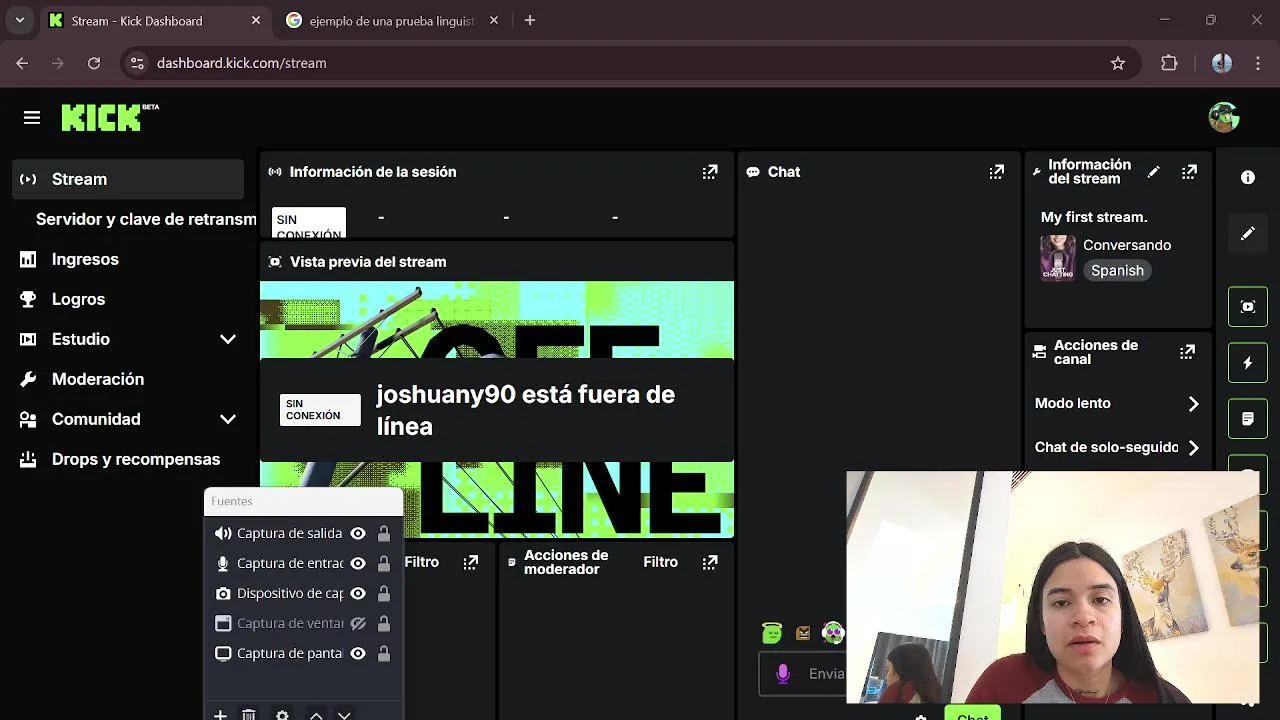
Task: Pop out the panel left of Acciones de moderador
Action: 471,562
